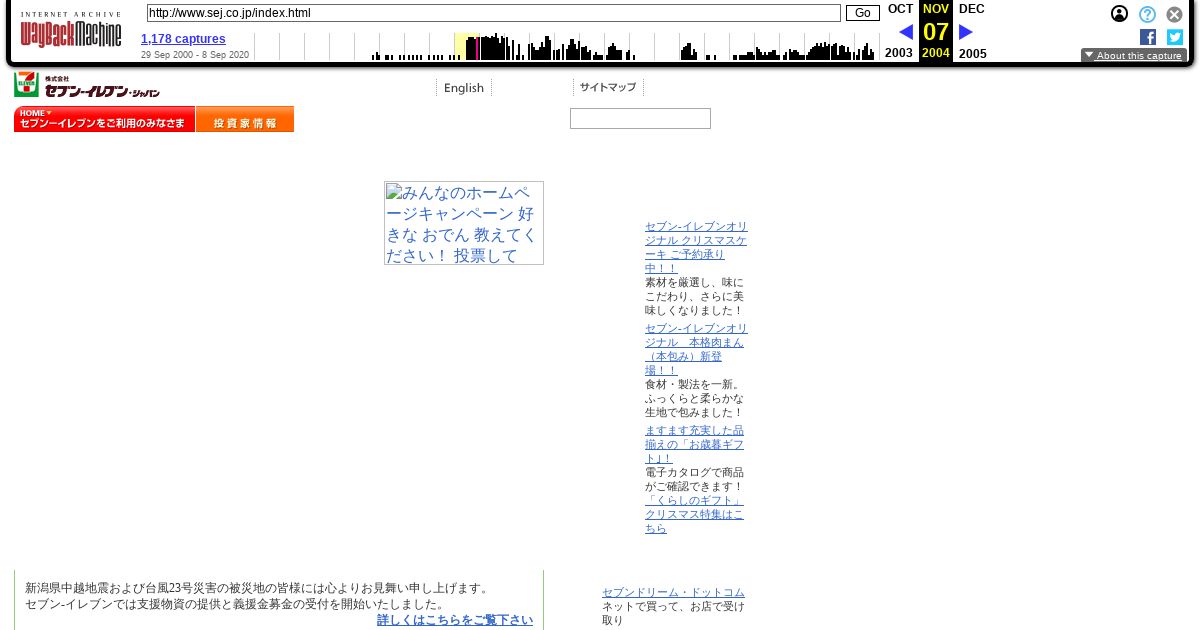Open サイトマップ site map link
This screenshot has height=630, width=1200.
608,87
